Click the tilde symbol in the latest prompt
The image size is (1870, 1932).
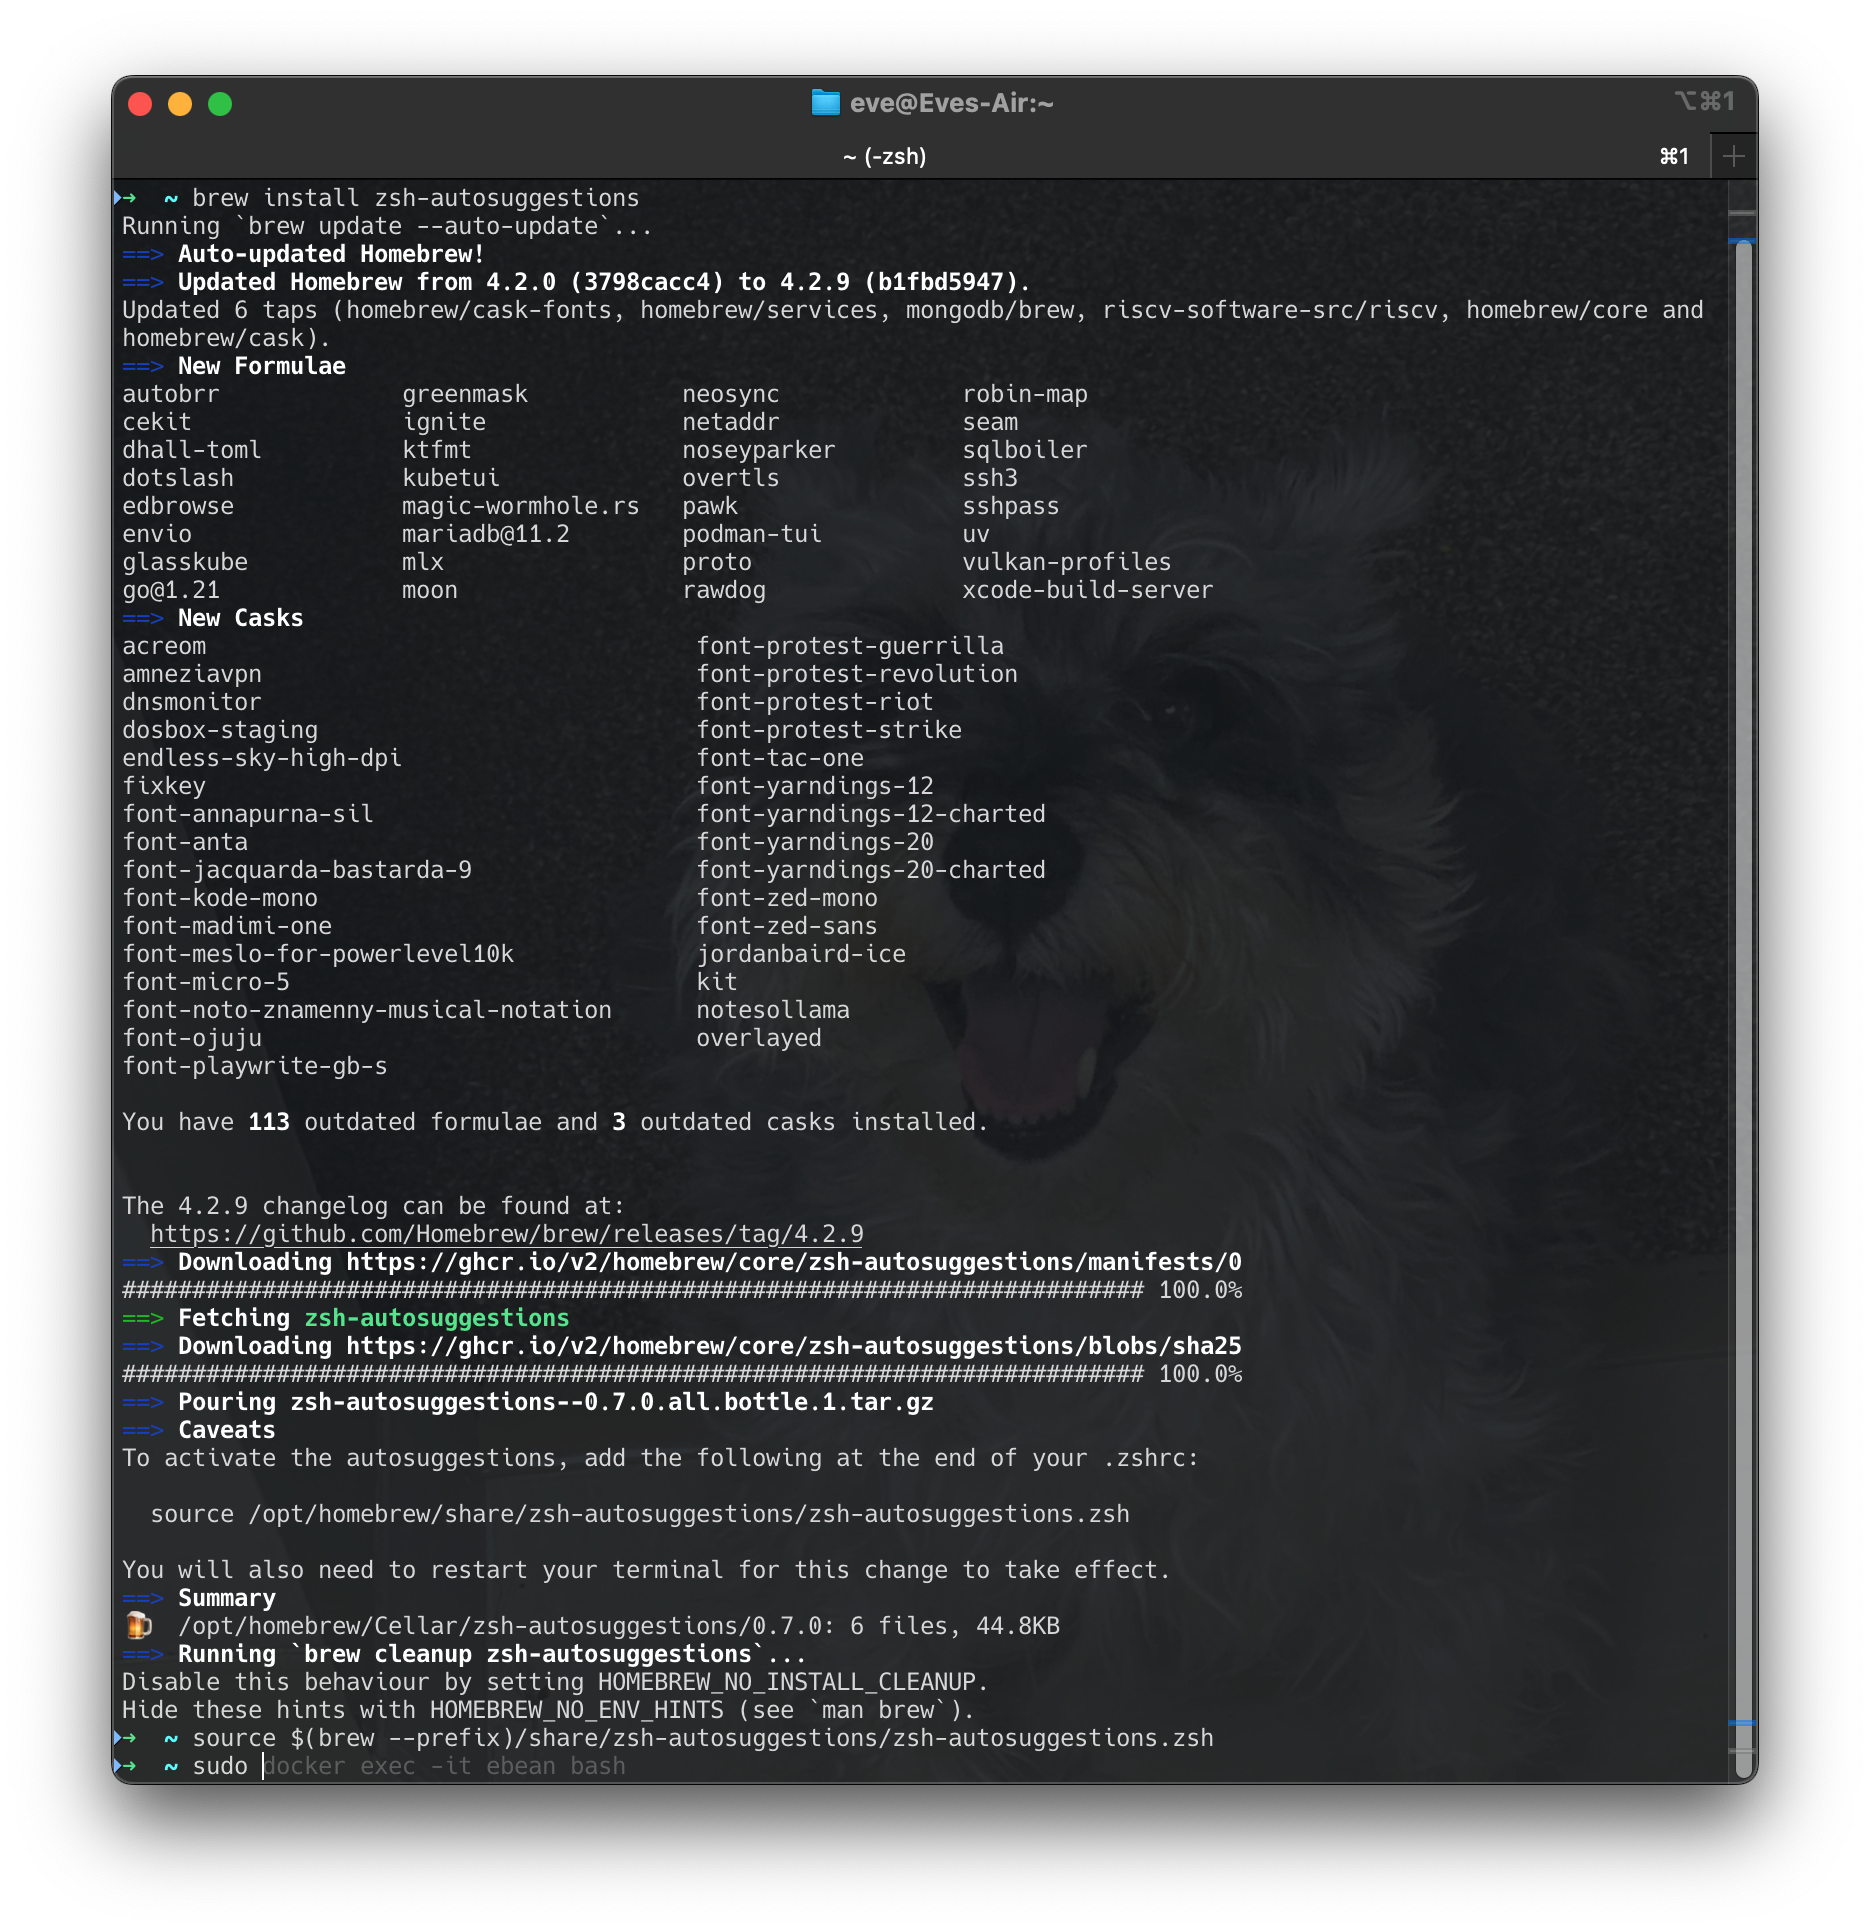[x=169, y=1766]
